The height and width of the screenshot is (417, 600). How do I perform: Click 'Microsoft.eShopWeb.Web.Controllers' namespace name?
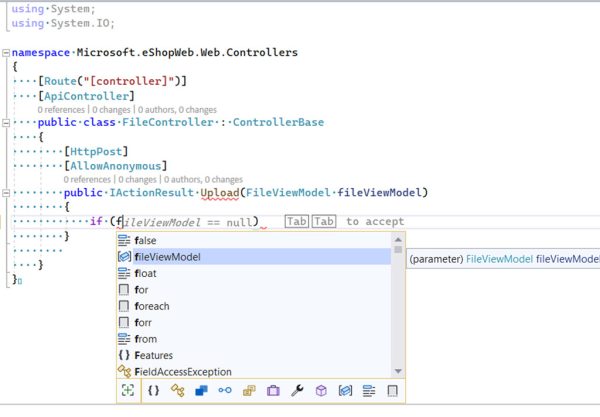[x=187, y=52]
